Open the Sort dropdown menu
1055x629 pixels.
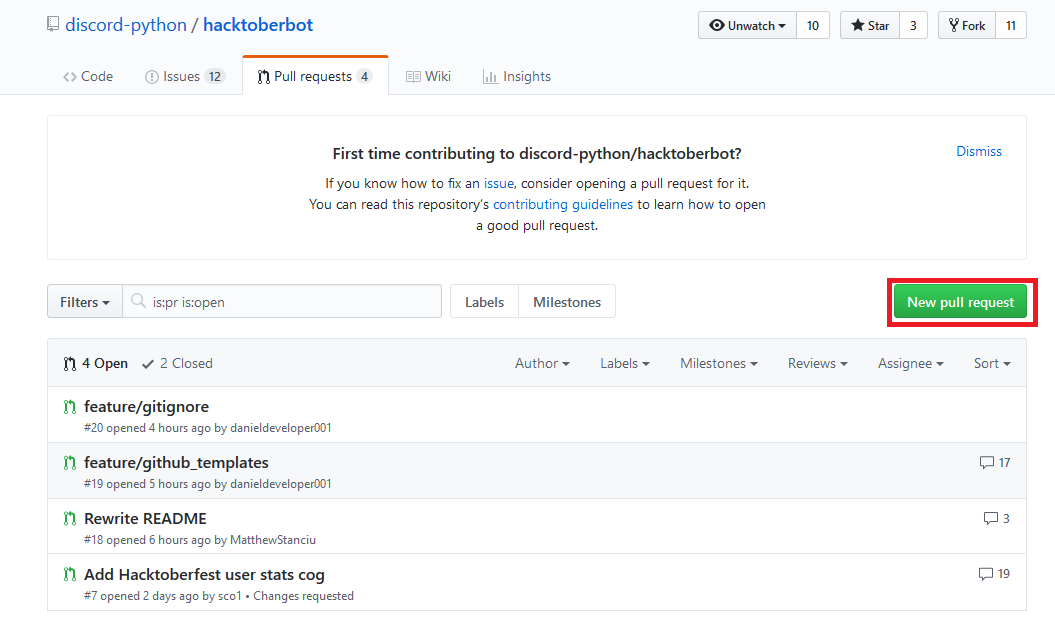click(x=992, y=364)
